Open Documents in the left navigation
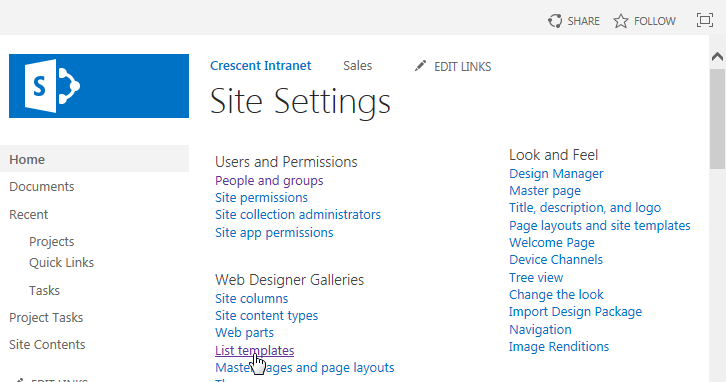The image size is (726, 382). 42,187
